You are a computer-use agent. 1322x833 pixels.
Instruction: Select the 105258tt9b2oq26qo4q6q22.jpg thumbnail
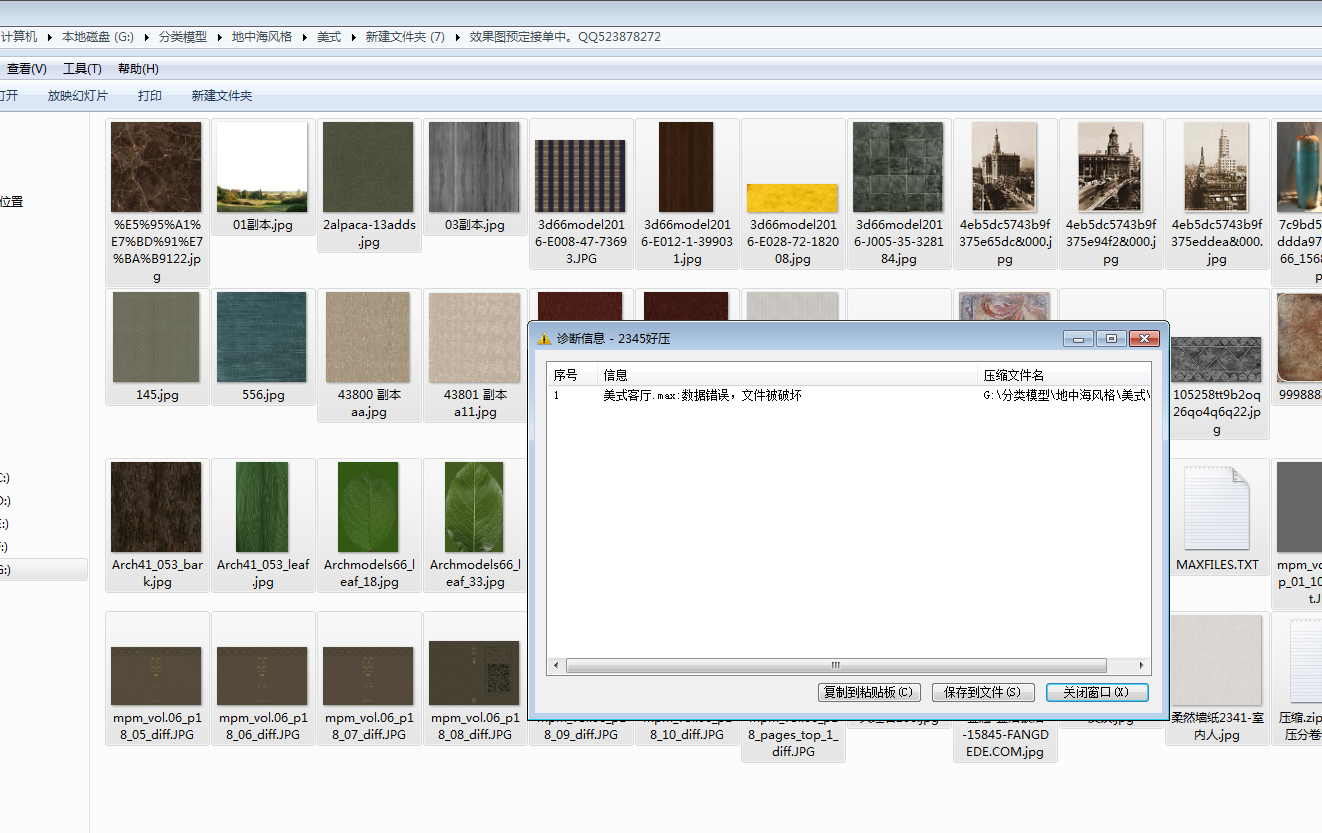pyautogui.click(x=1216, y=360)
